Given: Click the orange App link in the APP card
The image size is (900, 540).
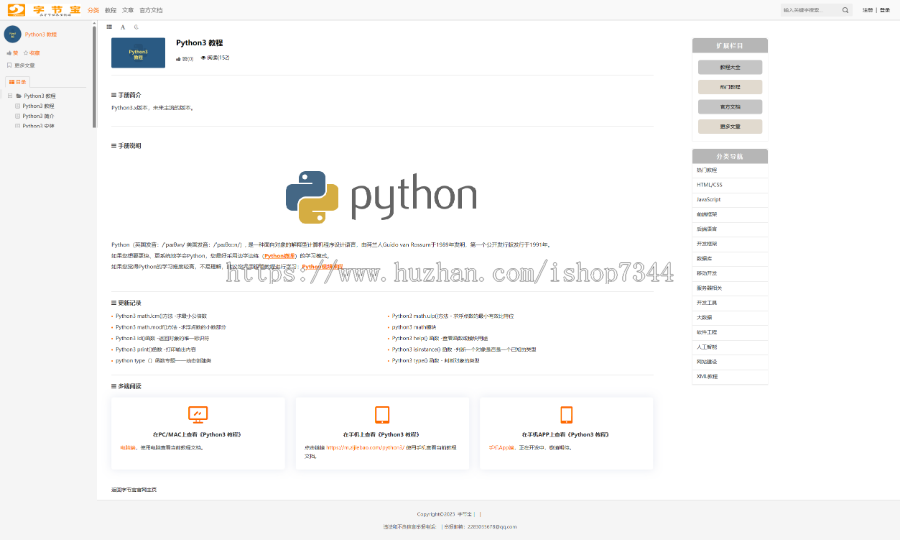Looking at the screenshot, I should click(502, 448).
